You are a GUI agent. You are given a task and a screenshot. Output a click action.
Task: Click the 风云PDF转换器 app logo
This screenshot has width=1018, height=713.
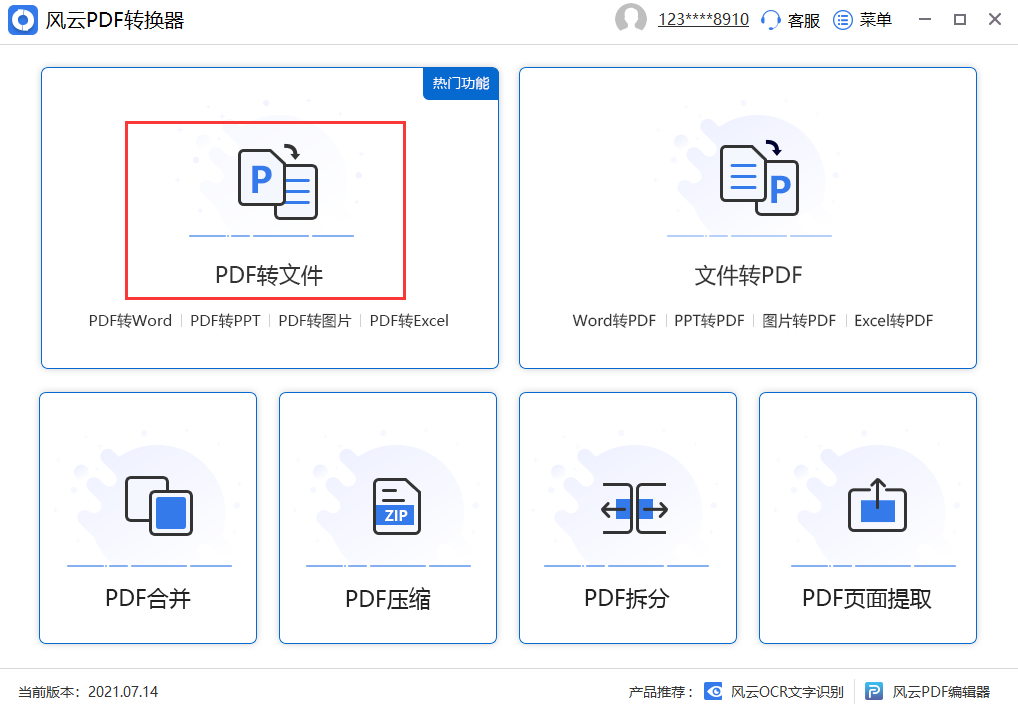[x=23, y=20]
